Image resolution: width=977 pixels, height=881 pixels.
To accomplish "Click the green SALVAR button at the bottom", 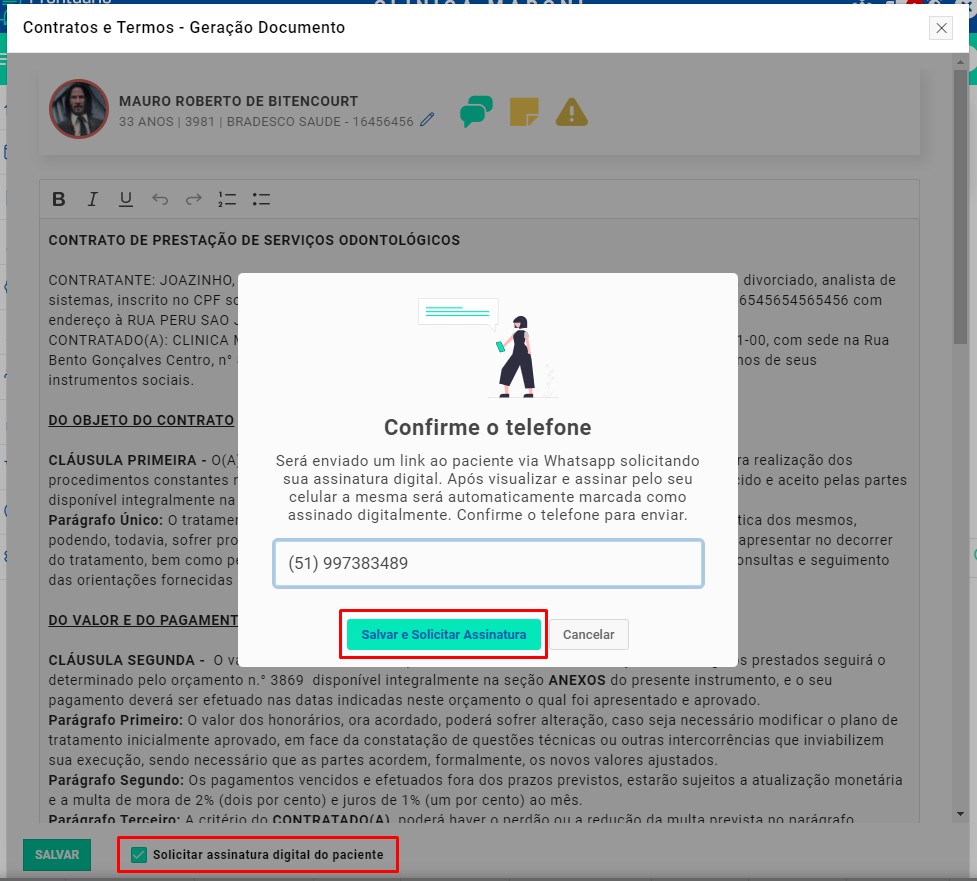I will [57, 855].
